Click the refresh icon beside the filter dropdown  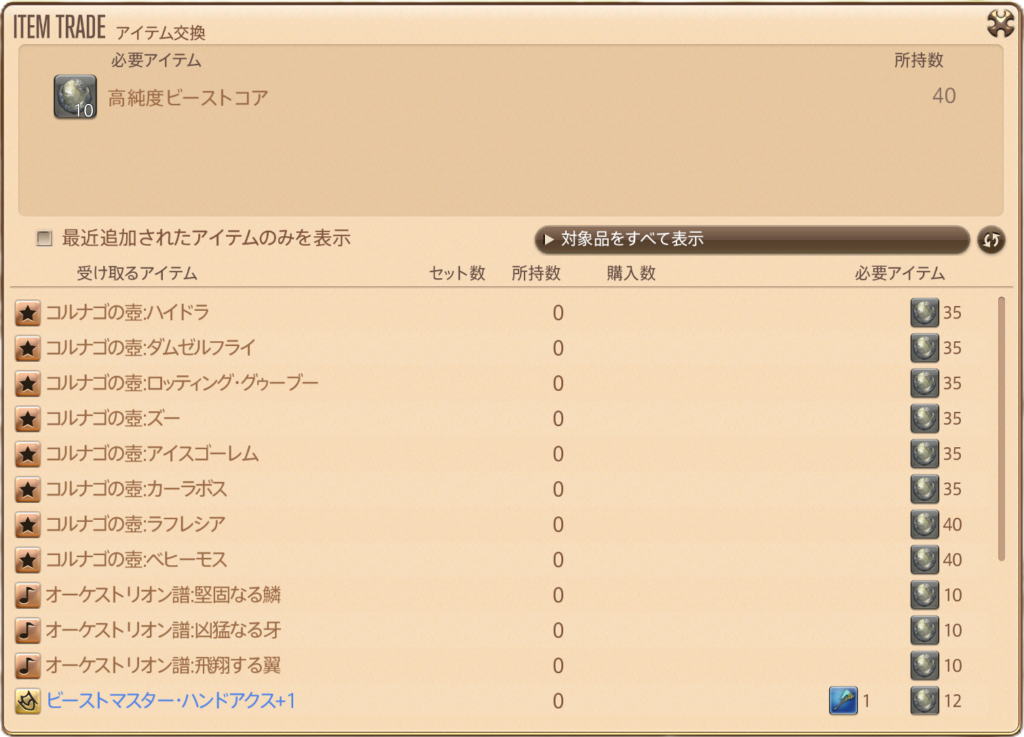point(991,240)
